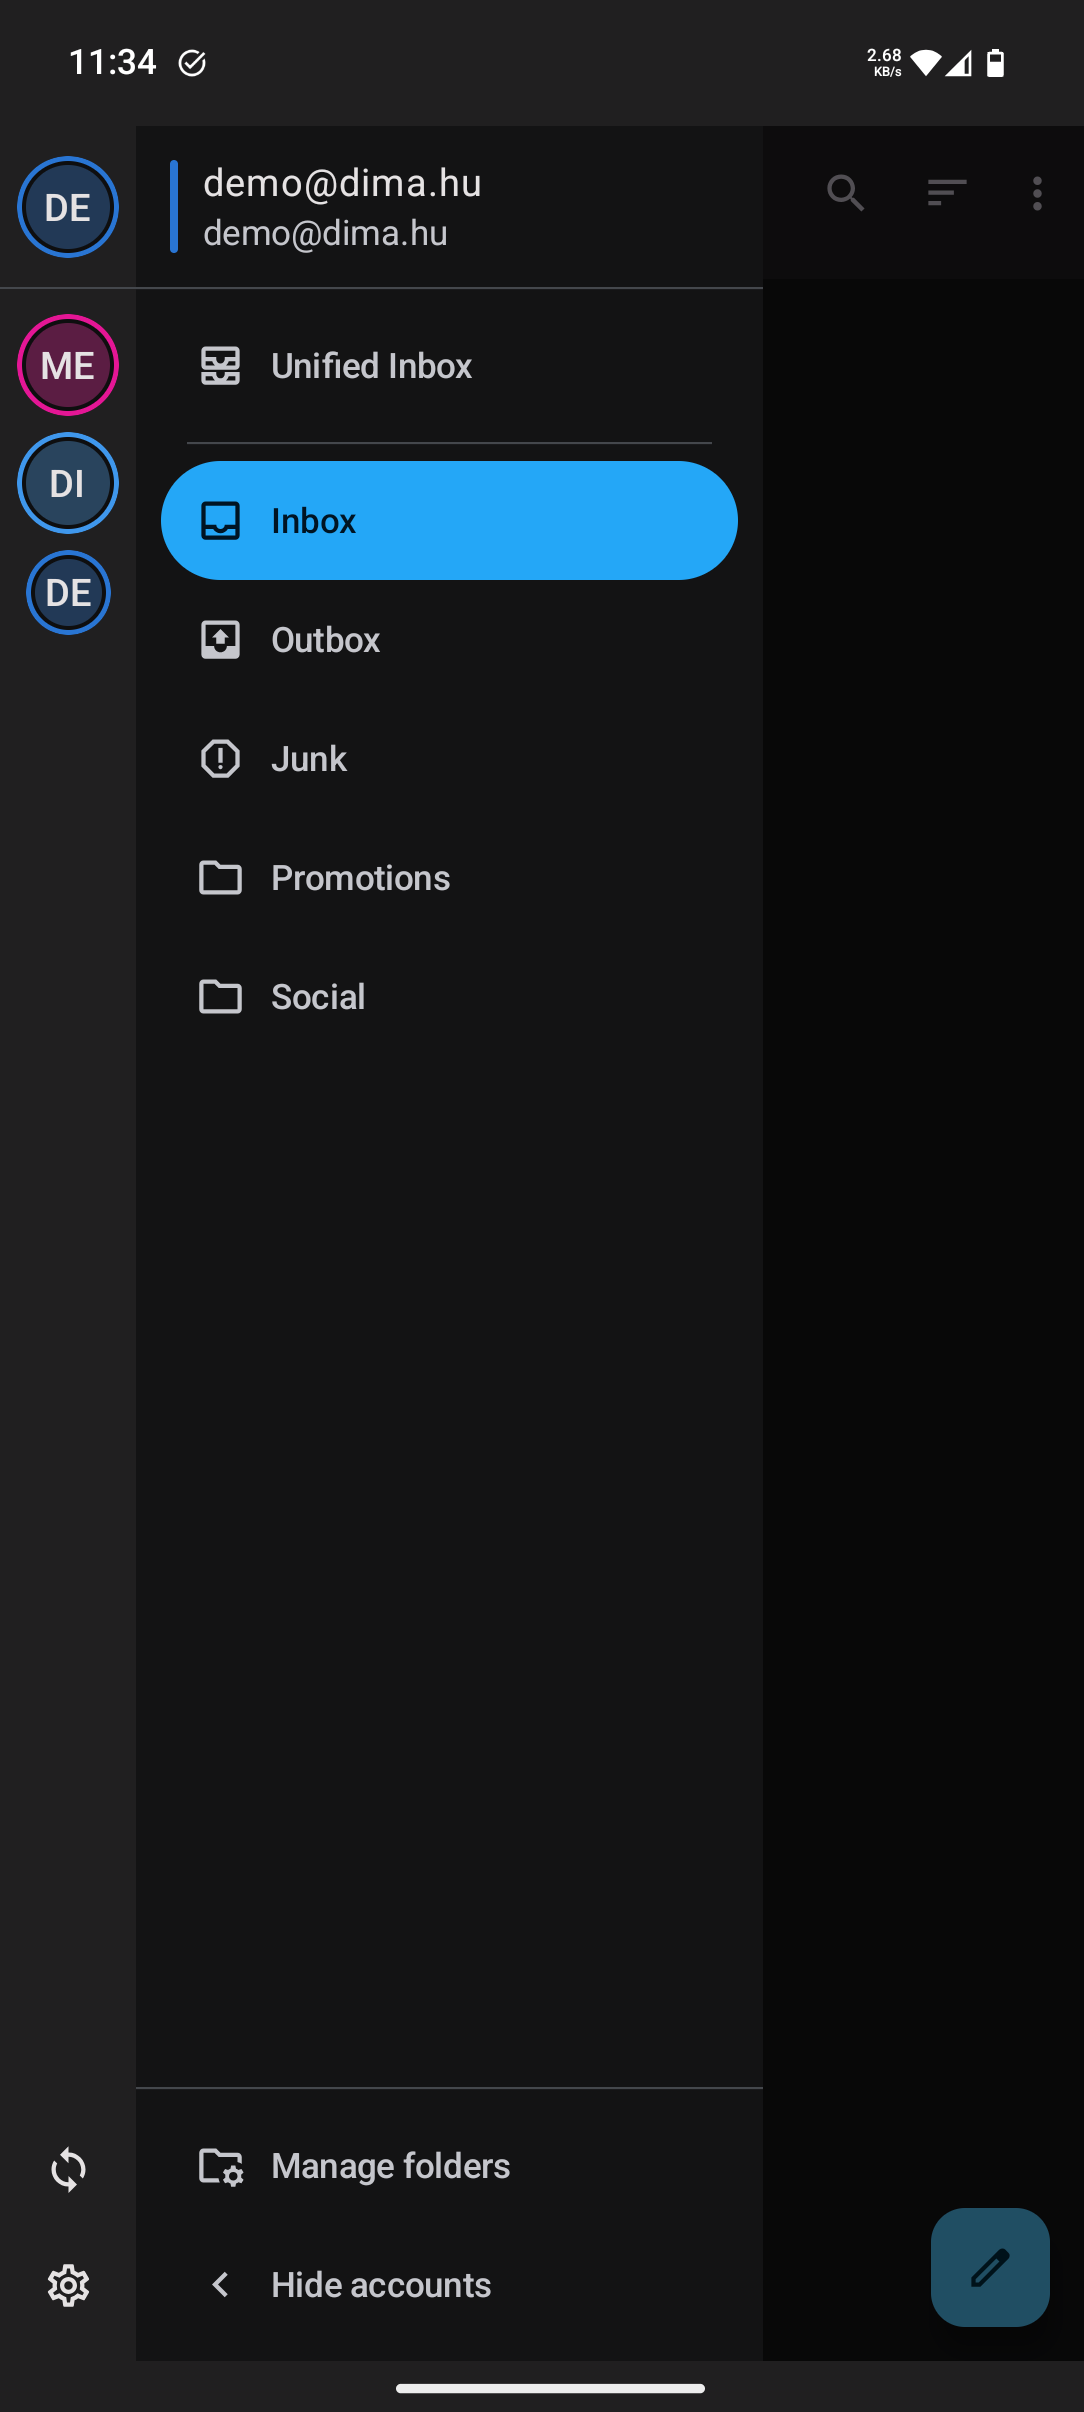The height and width of the screenshot is (2412, 1084).
Task: Tap the sync accounts refresh icon
Action: pyautogui.click(x=68, y=2170)
